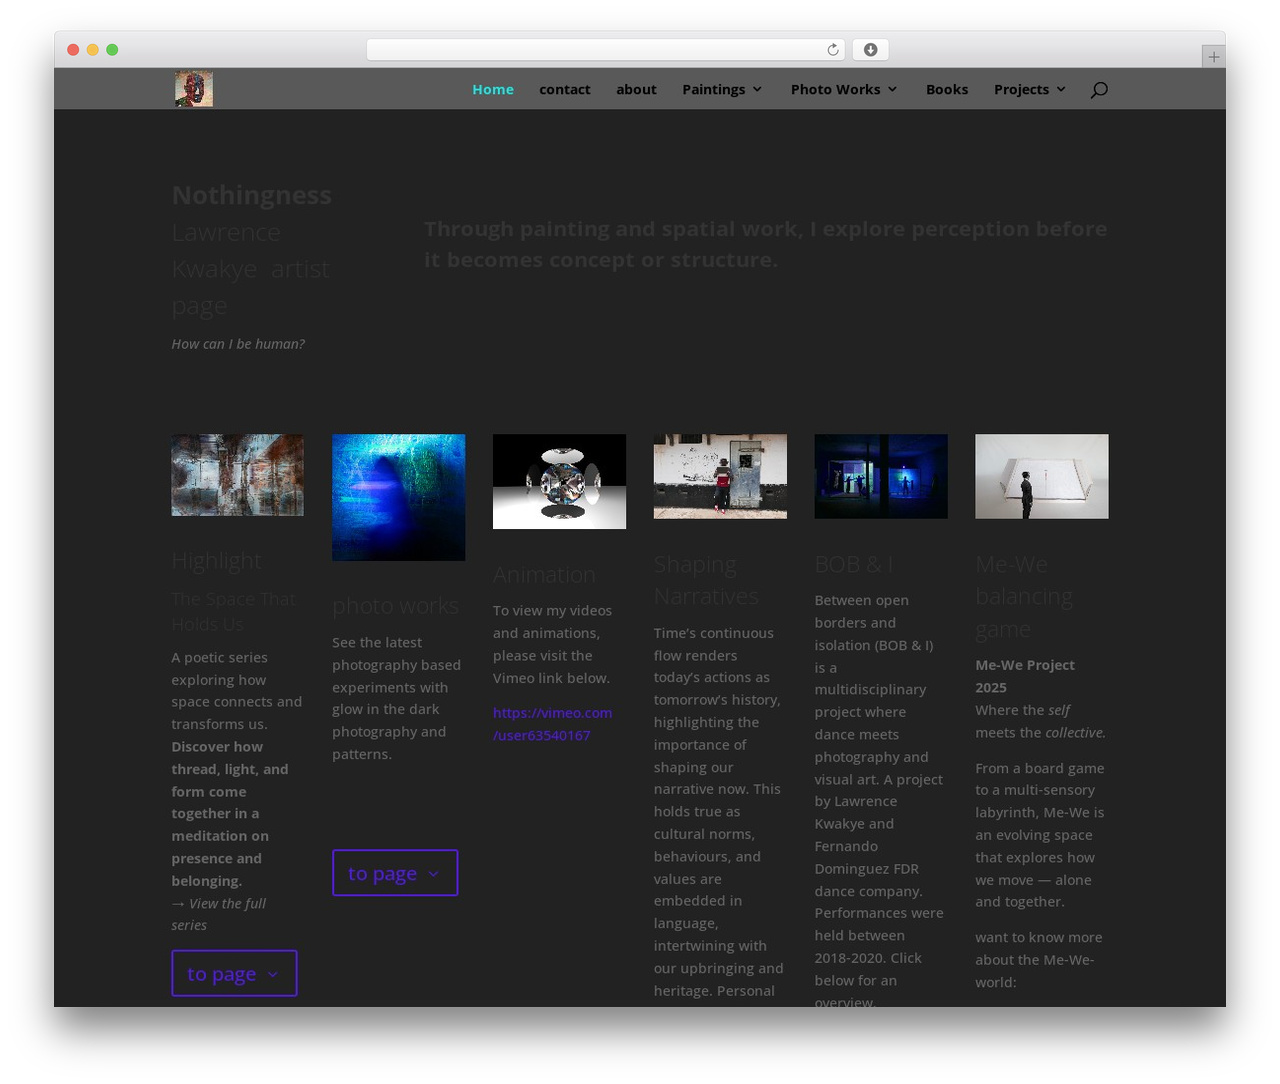Go to the Home menu item
1280x1084 pixels.
tap(493, 89)
